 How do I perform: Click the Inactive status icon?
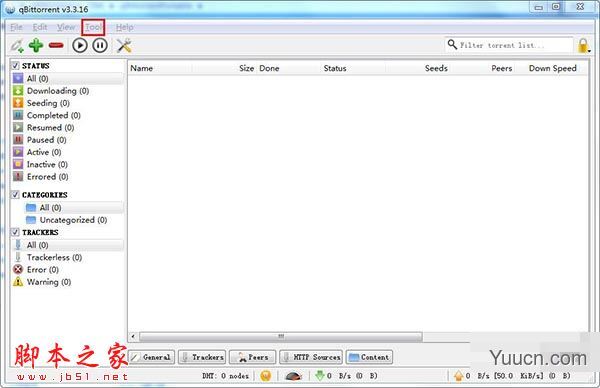pyautogui.click(x=18, y=164)
